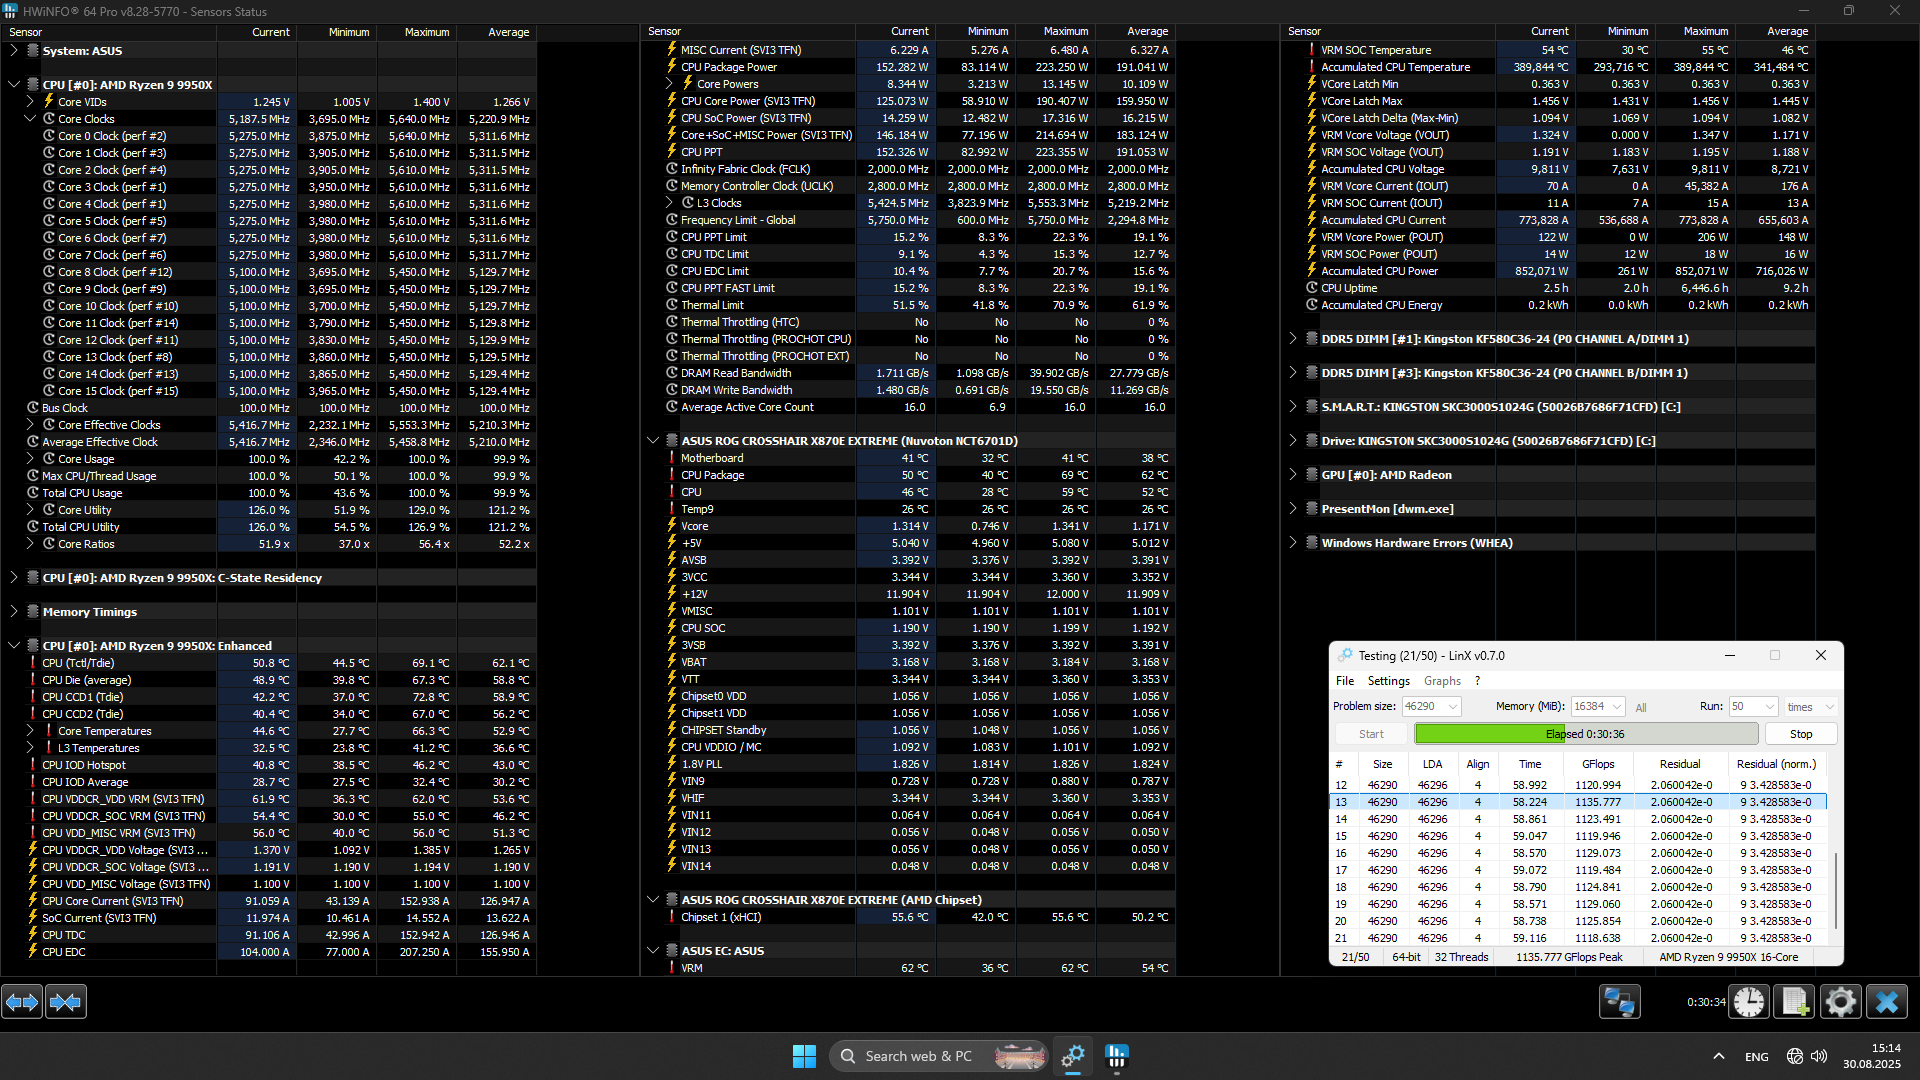
Task: Click the clock reset timer icon
Action: click(1749, 1001)
